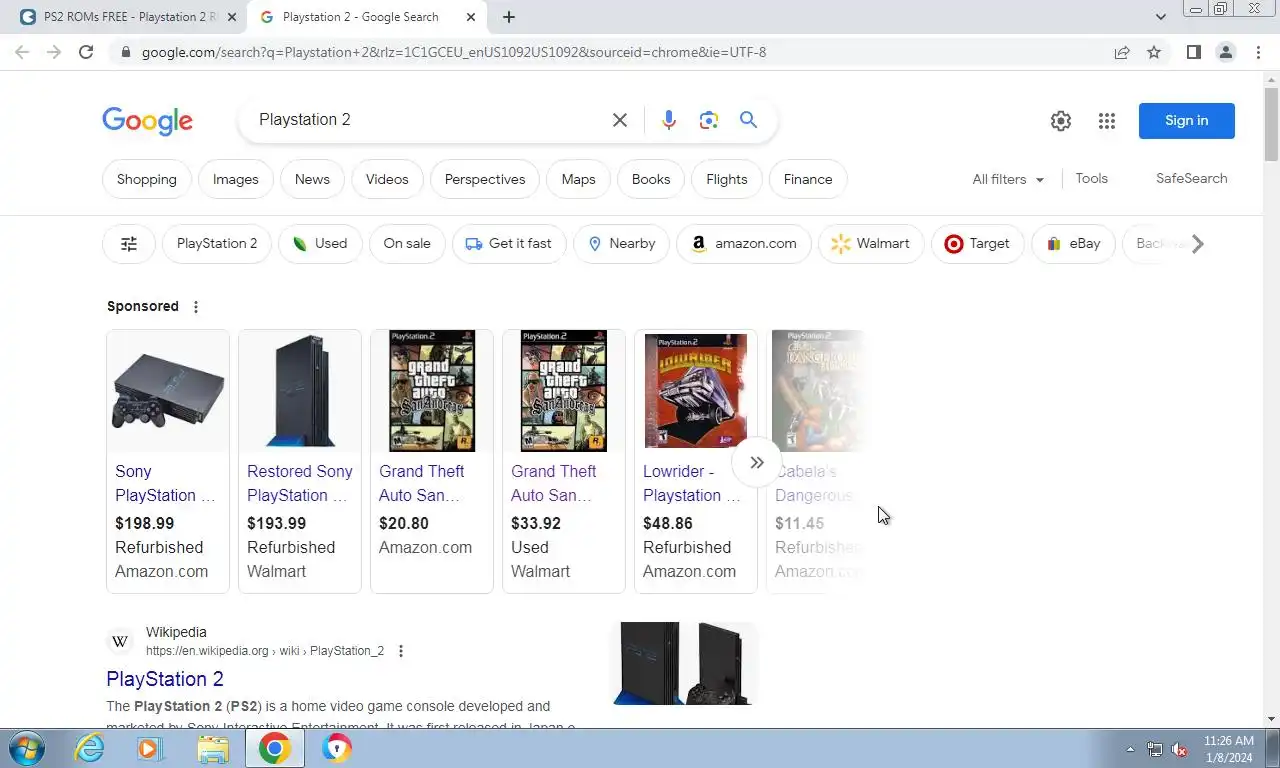Click Grand Theft Auto $33.92 cover image
Image resolution: width=1280 pixels, height=768 pixels.
tap(564, 391)
